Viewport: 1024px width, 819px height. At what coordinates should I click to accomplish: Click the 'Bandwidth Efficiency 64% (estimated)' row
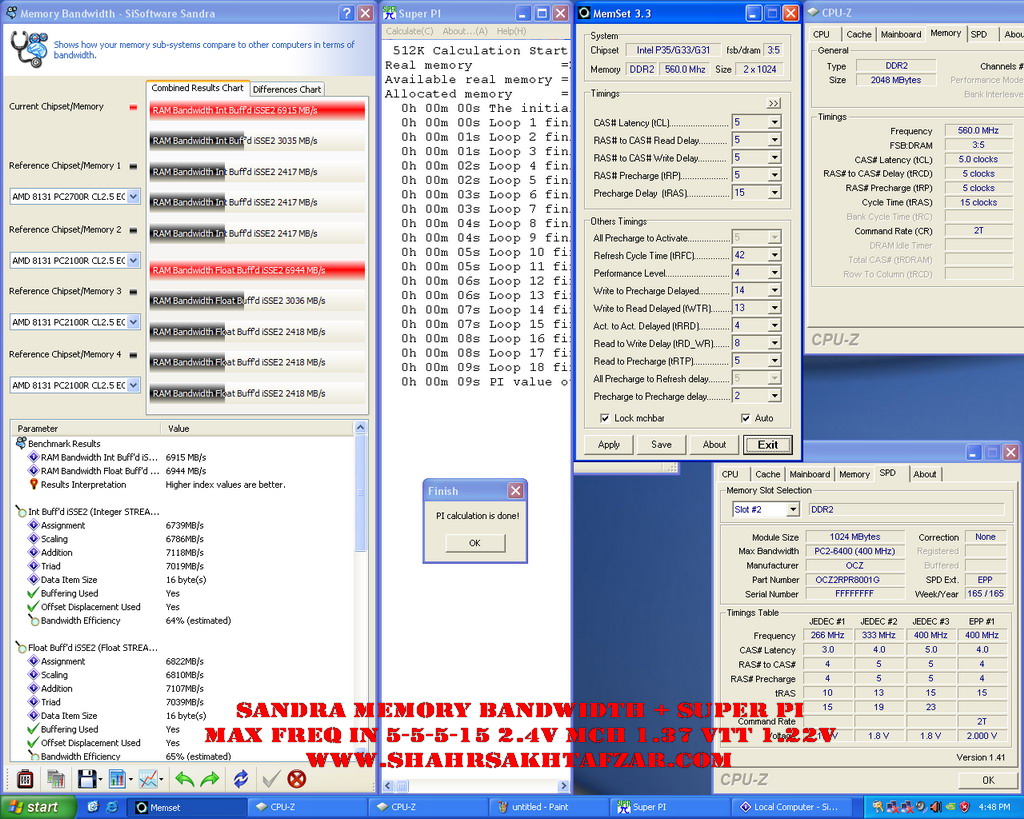pyautogui.click(x=185, y=620)
